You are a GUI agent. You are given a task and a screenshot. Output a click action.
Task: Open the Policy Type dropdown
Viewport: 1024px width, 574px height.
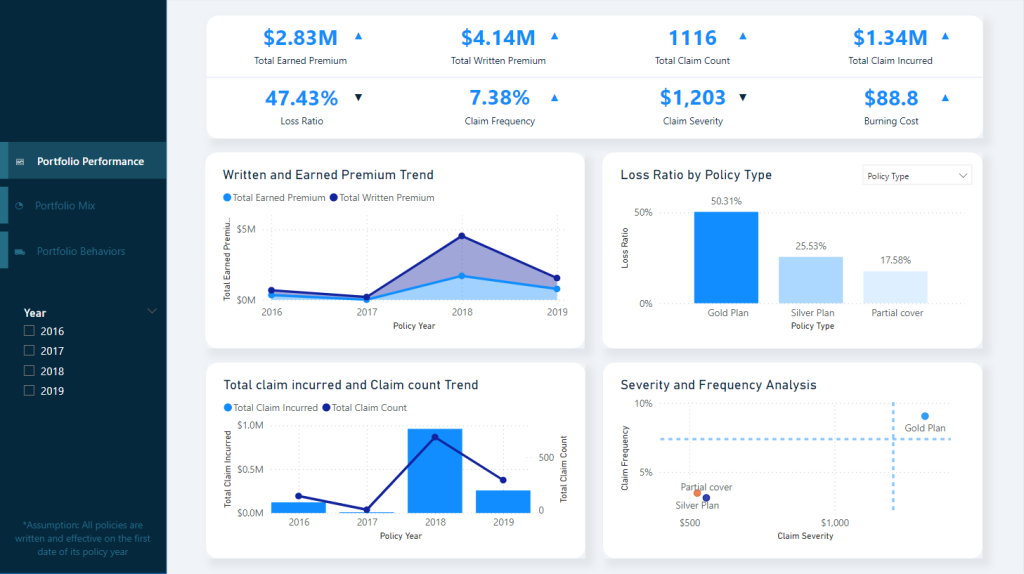pyautogui.click(x=916, y=176)
